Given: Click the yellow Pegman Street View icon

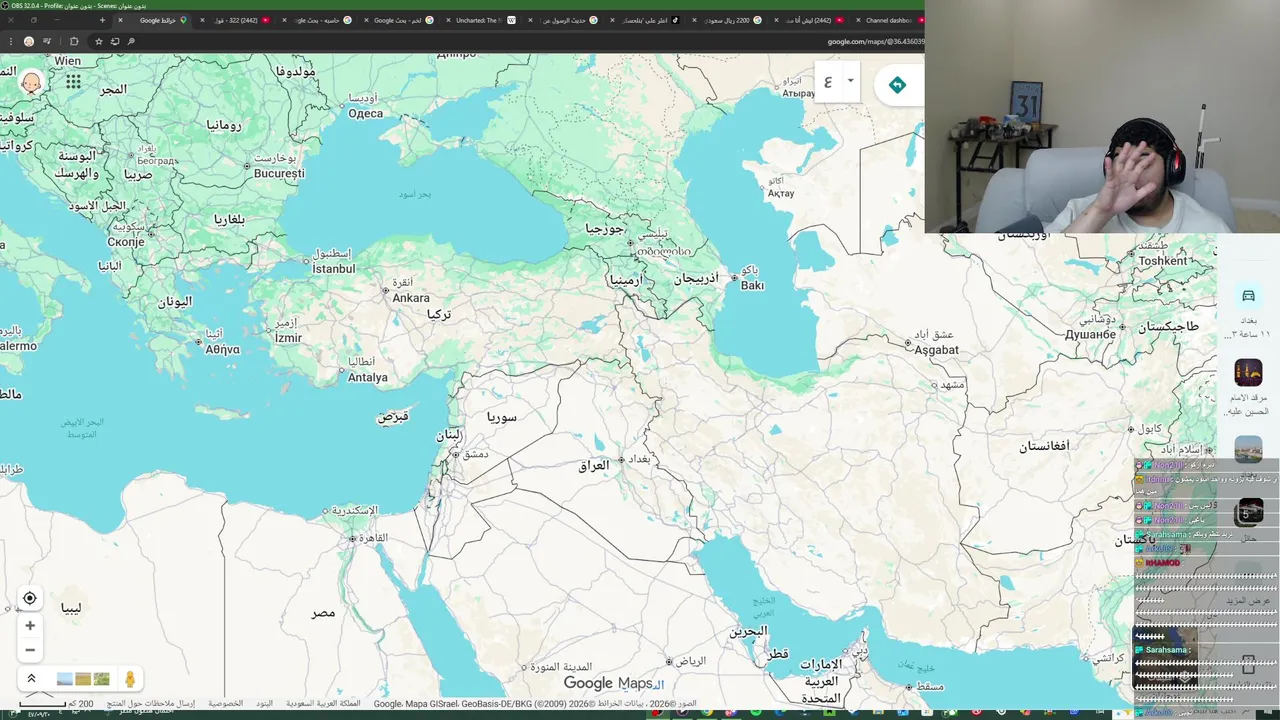Looking at the screenshot, I should tap(129, 679).
